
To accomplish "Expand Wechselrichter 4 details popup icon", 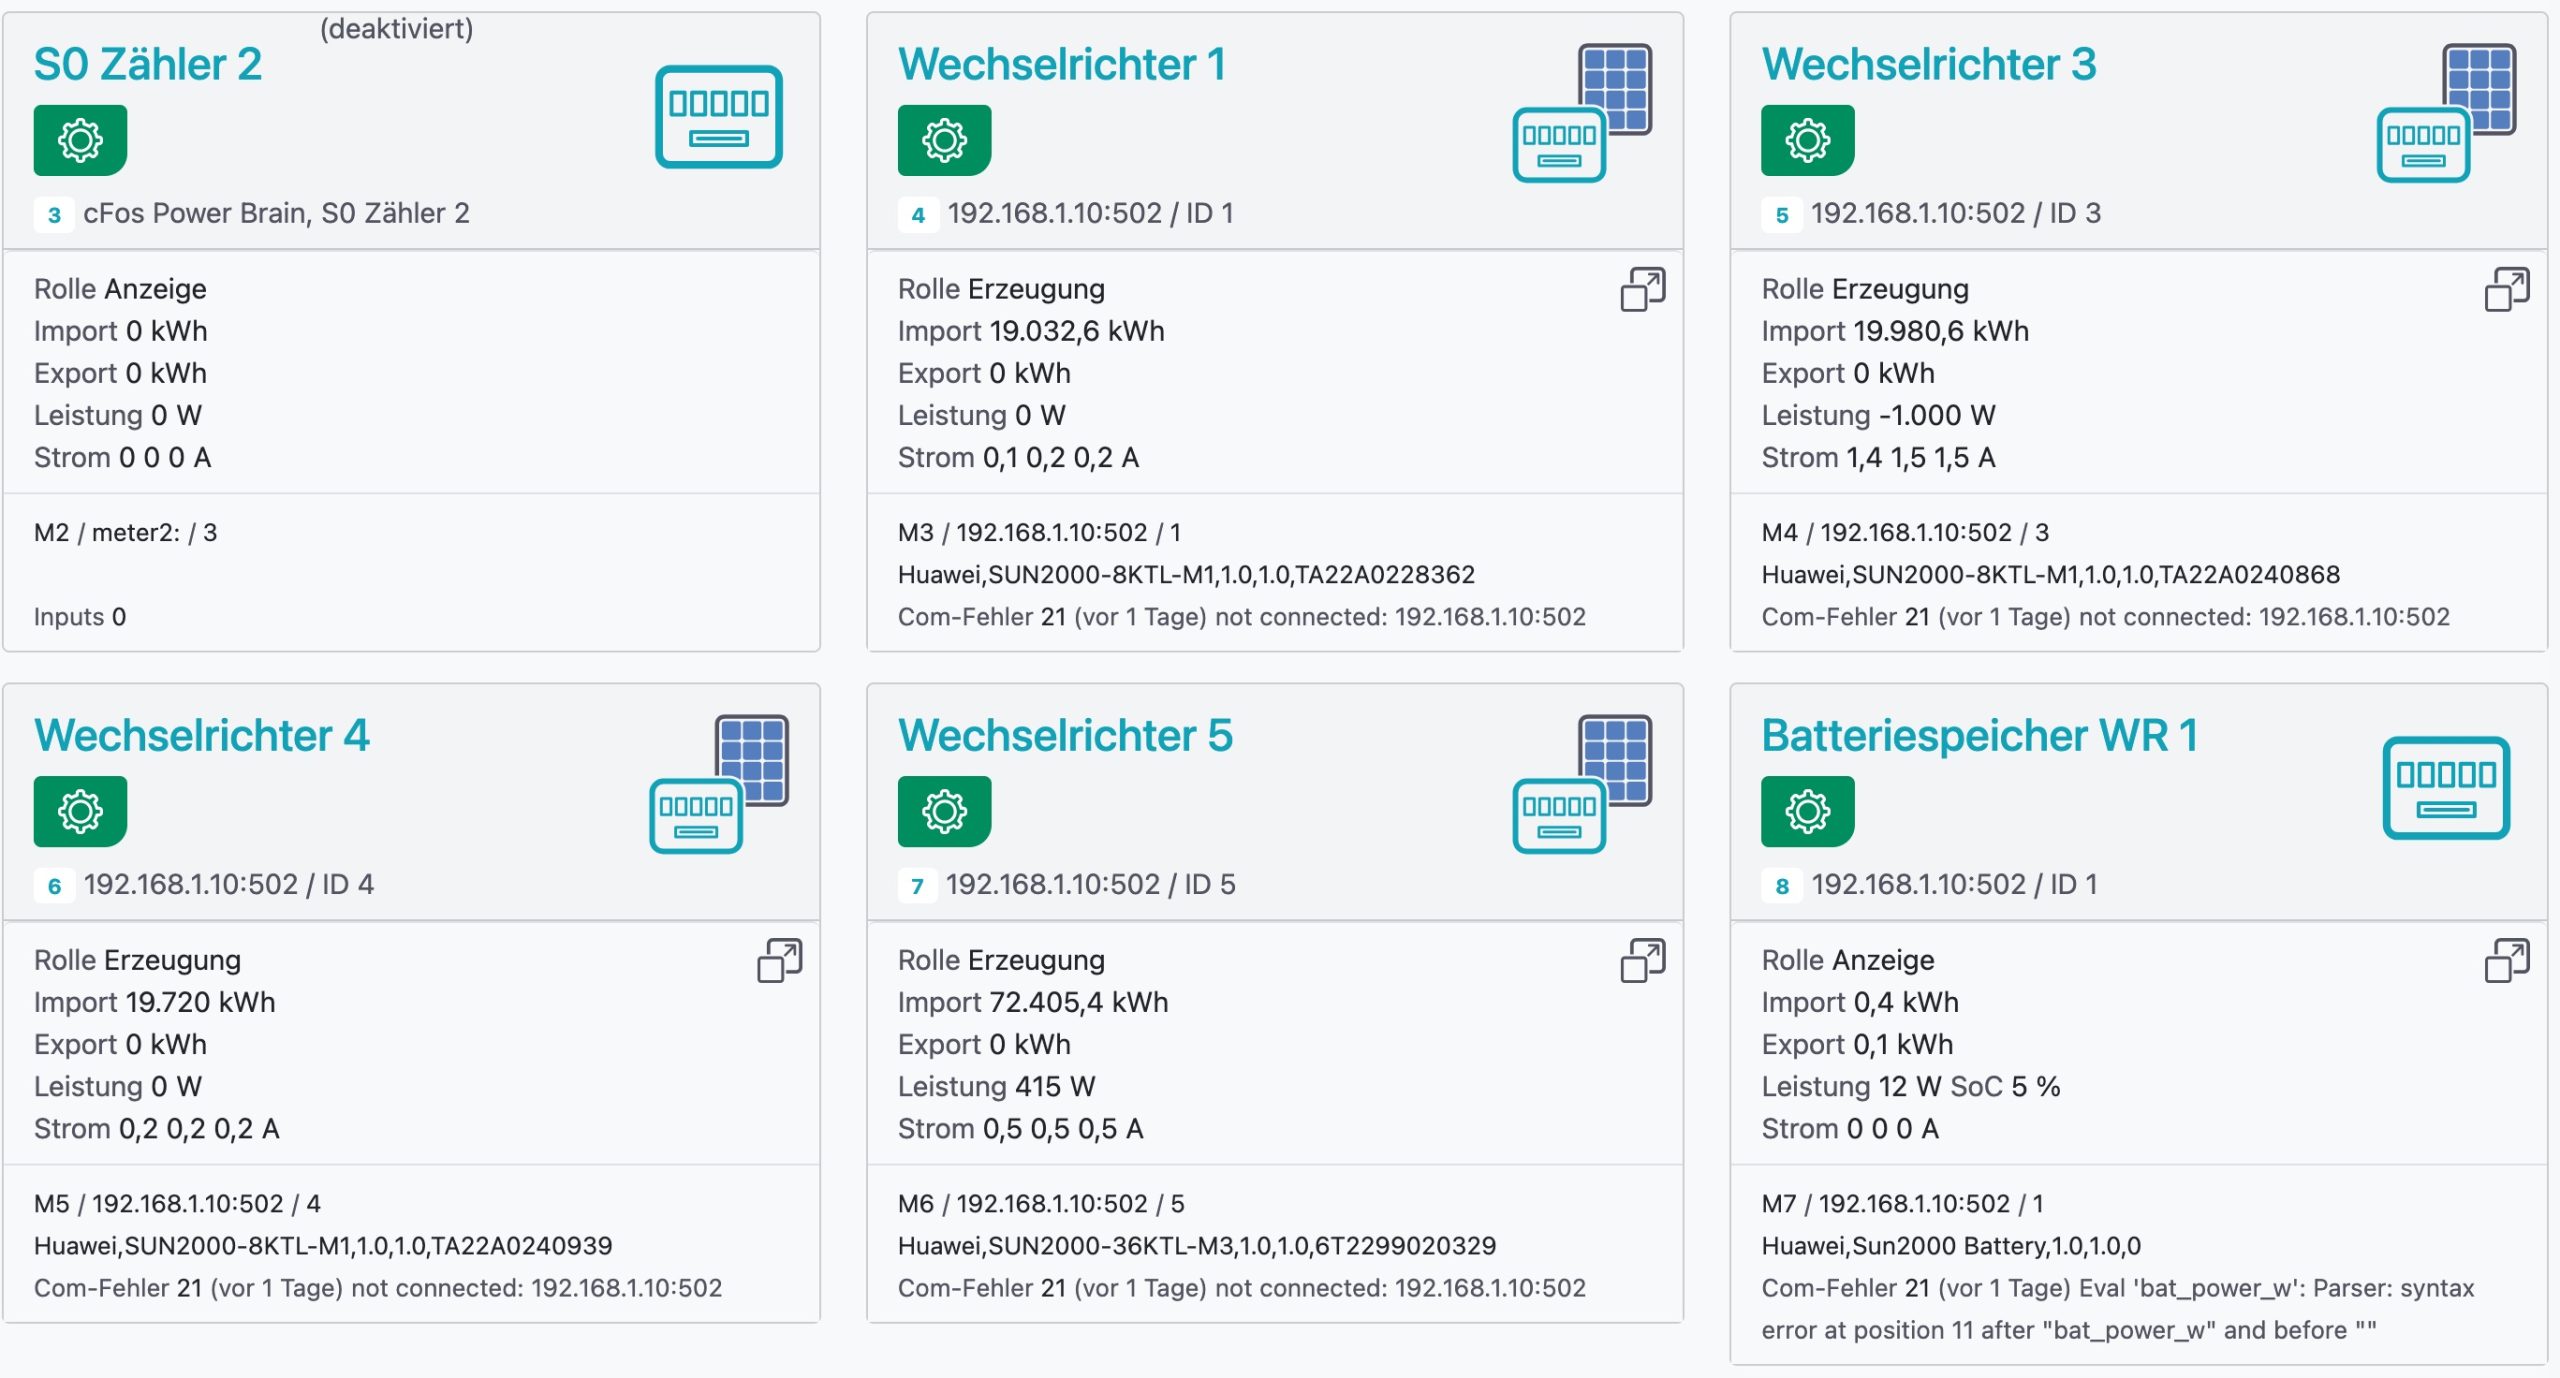I will 779,960.
